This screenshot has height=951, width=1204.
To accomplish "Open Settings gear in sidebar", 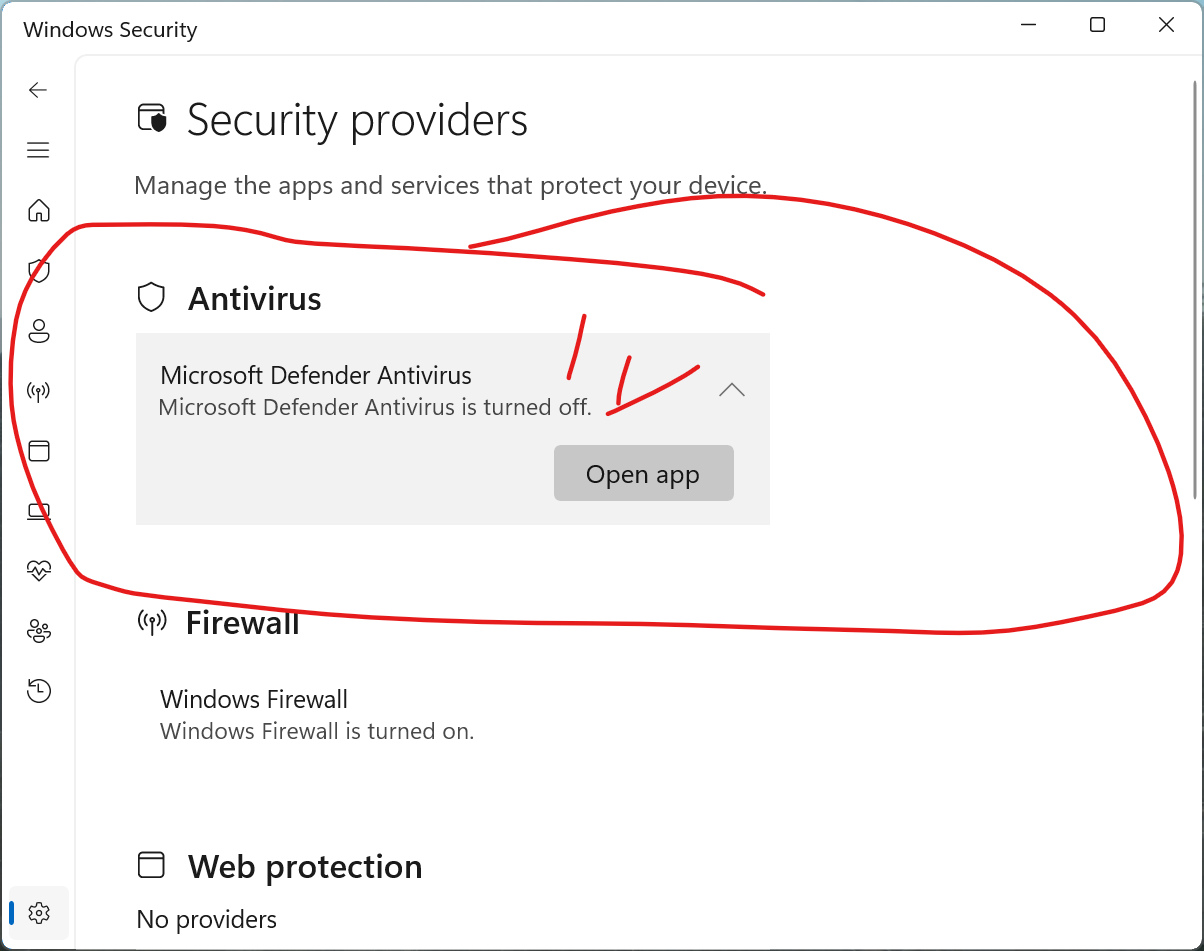I will pyautogui.click(x=39, y=912).
